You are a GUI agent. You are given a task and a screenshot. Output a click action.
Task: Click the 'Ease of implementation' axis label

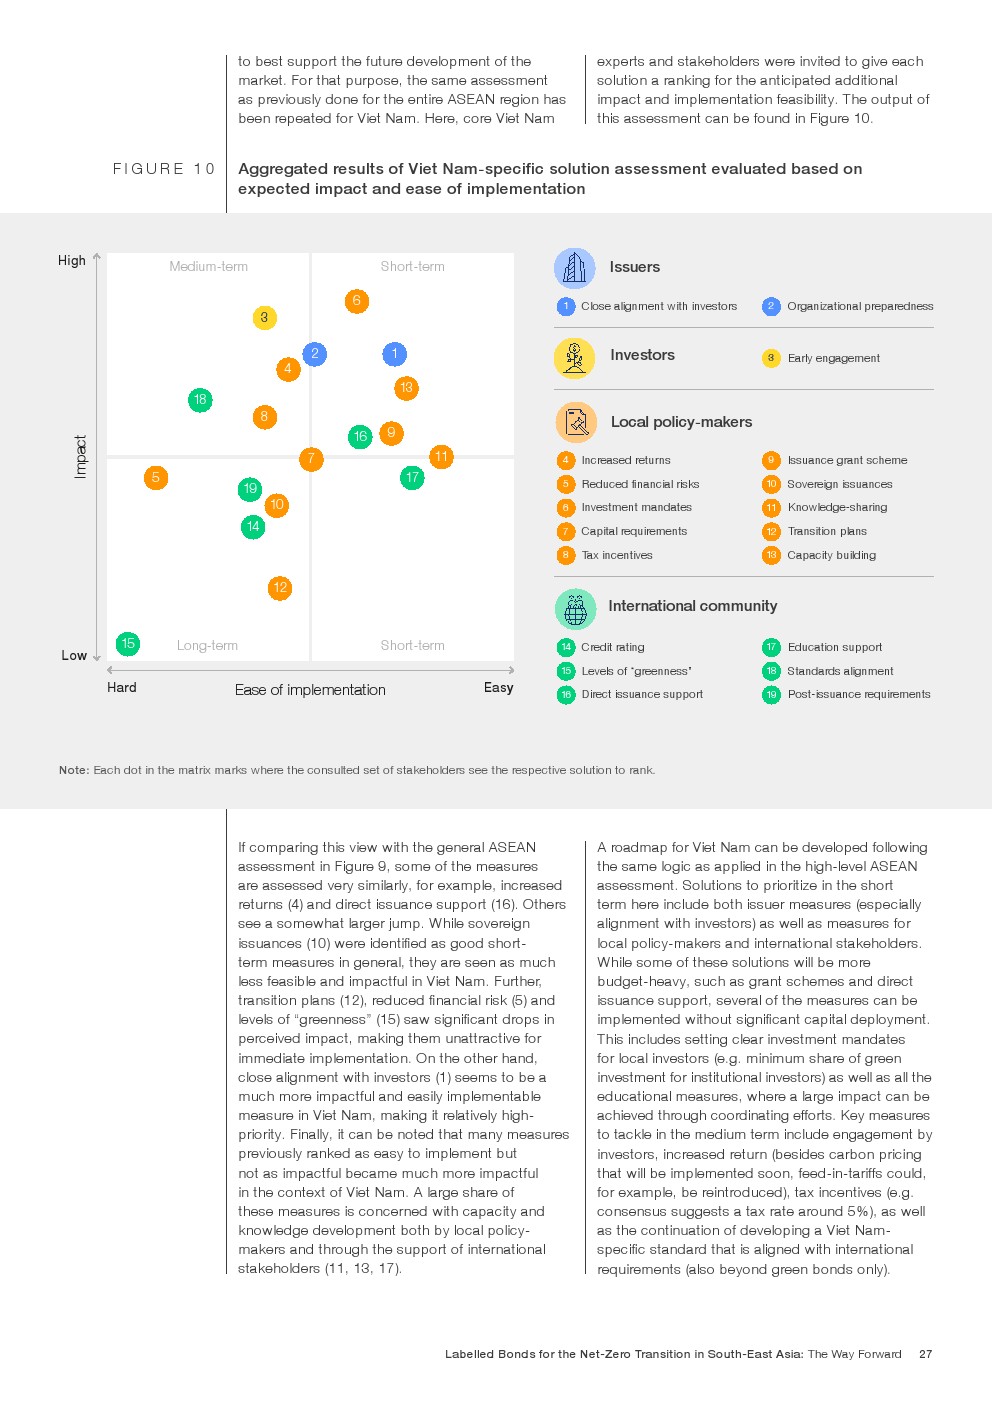point(310,690)
